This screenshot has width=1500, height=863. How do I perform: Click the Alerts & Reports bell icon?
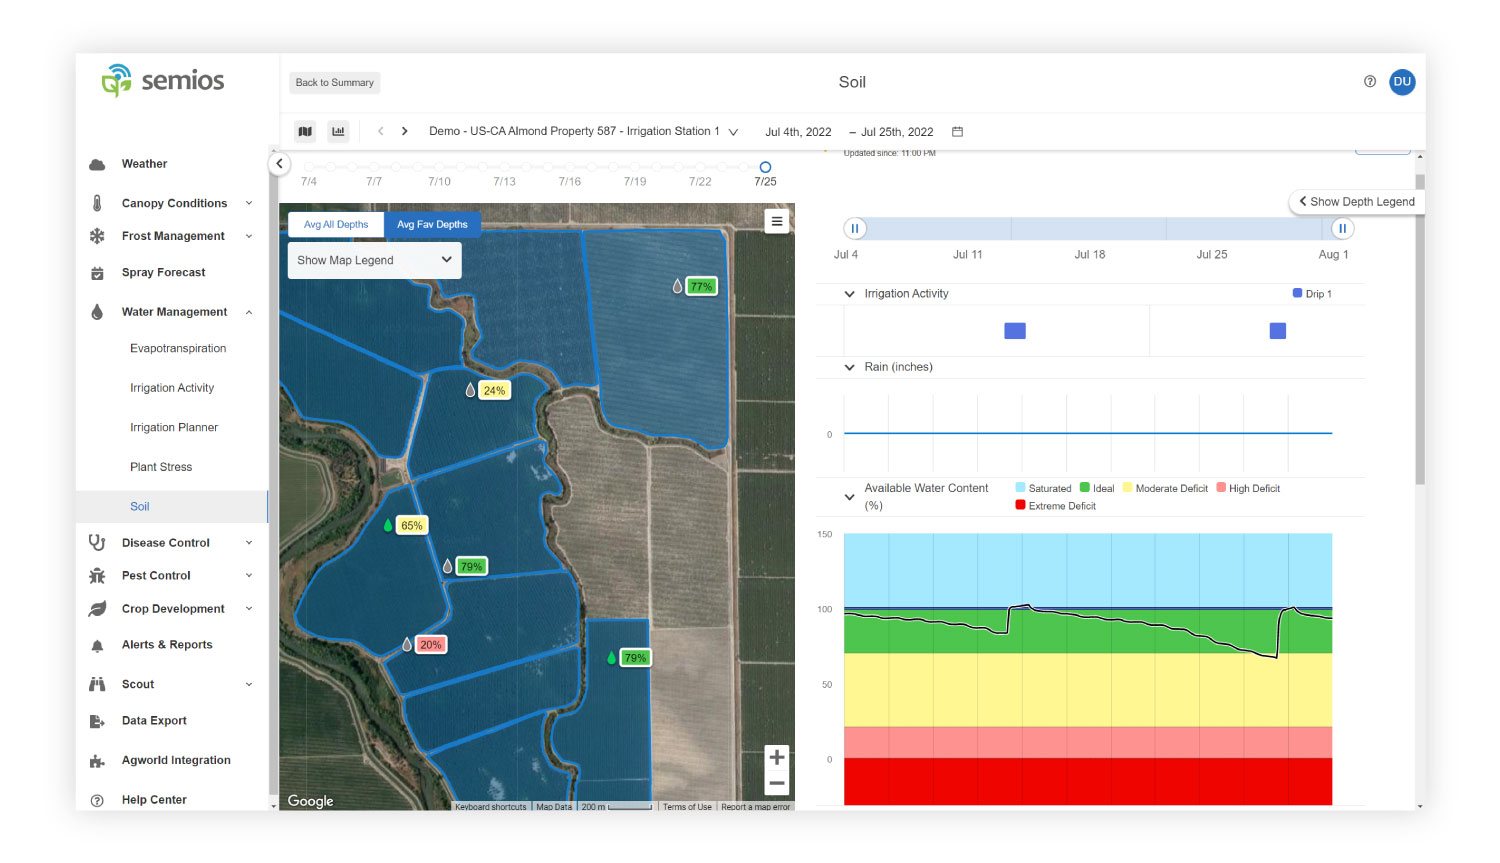97,646
